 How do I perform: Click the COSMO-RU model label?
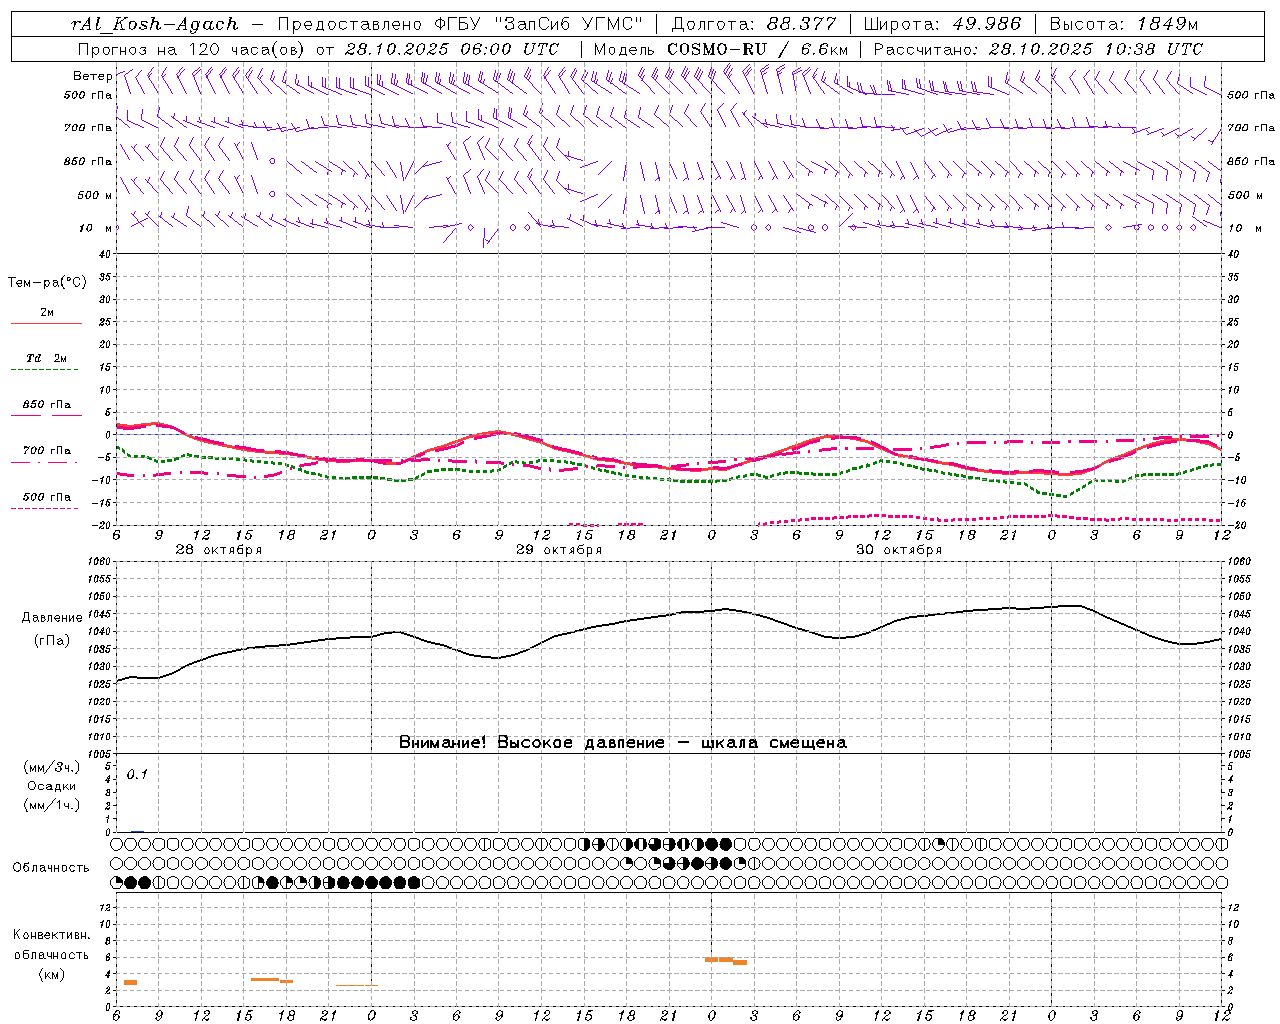click(x=709, y=49)
